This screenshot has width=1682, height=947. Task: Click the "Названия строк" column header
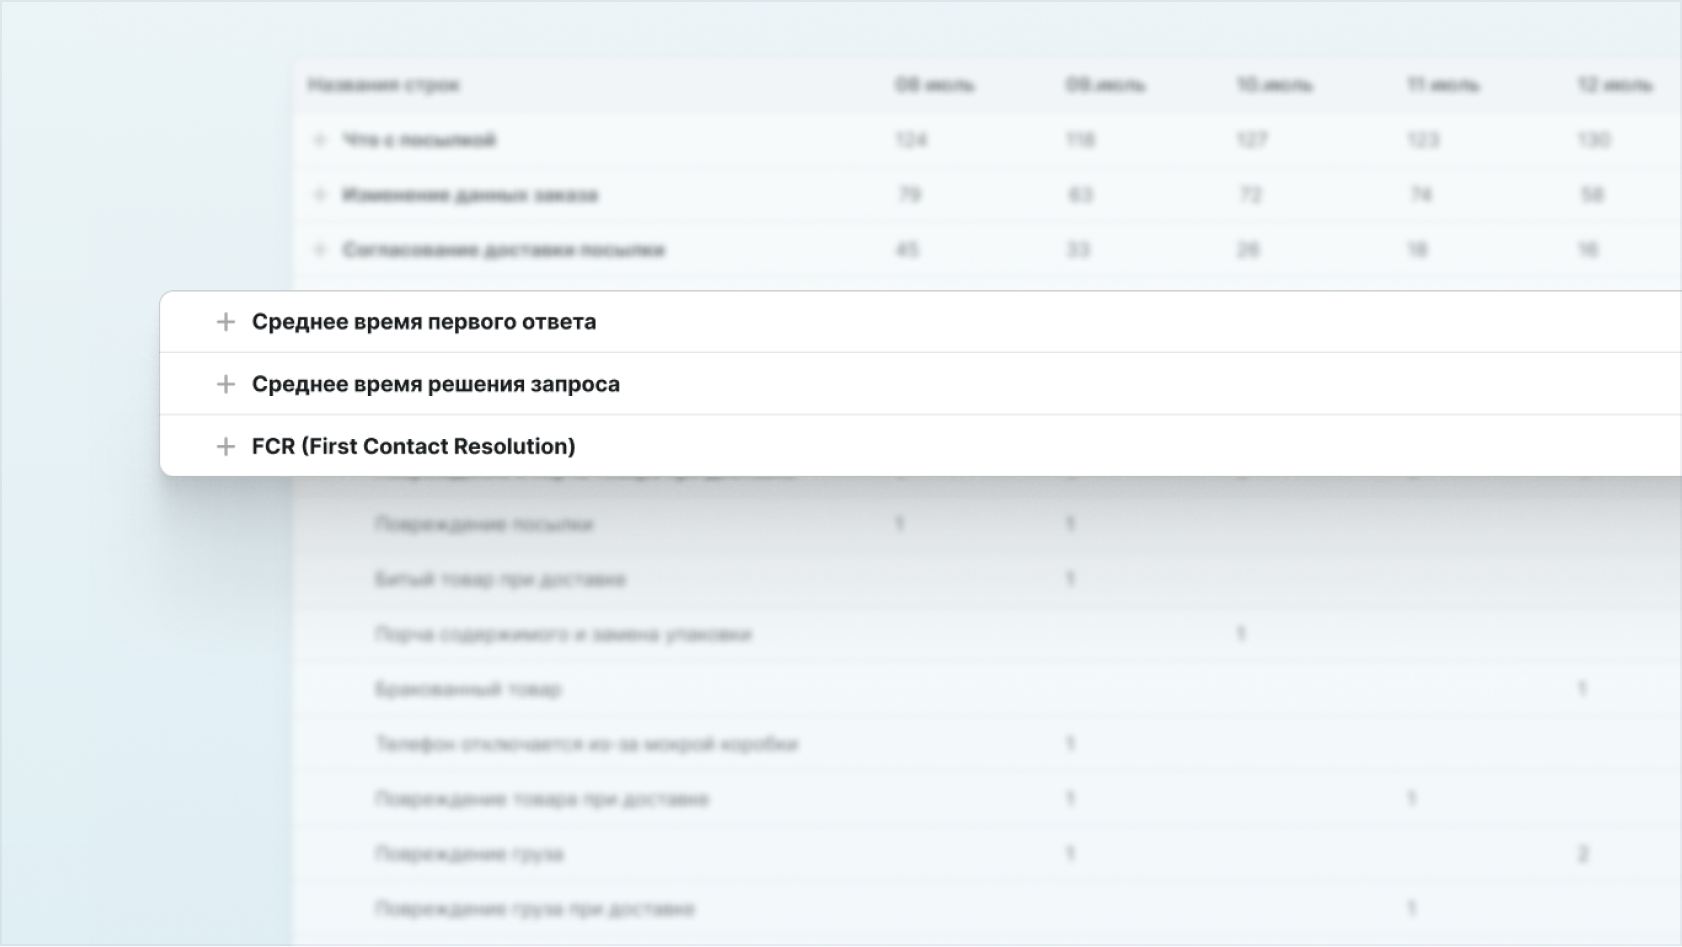(383, 85)
